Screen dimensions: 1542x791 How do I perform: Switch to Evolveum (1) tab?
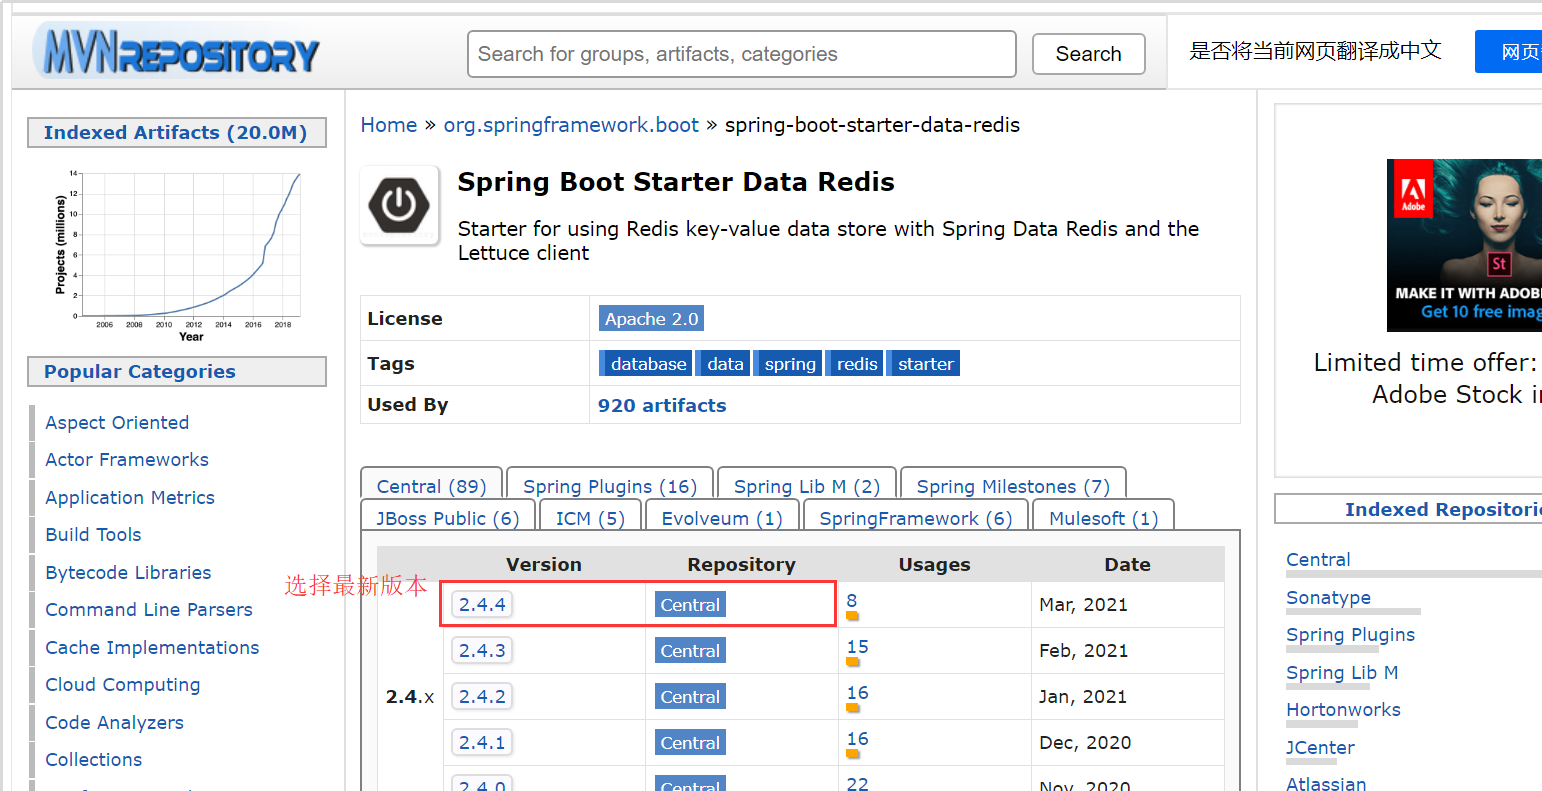pos(722,518)
